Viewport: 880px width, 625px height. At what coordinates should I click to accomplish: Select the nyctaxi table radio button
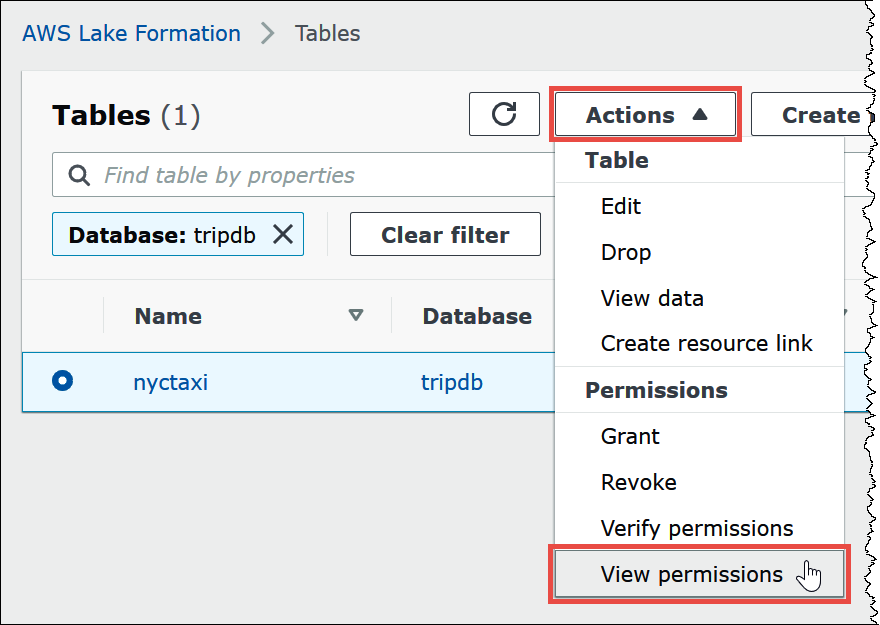[x=64, y=382]
